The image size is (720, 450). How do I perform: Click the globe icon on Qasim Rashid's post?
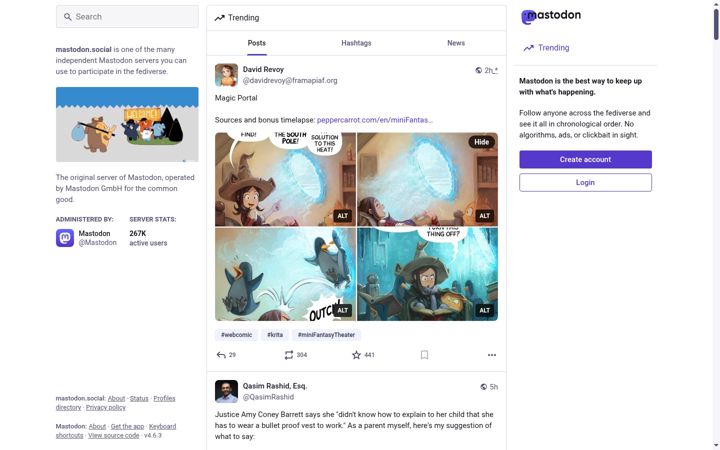click(484, 387)
